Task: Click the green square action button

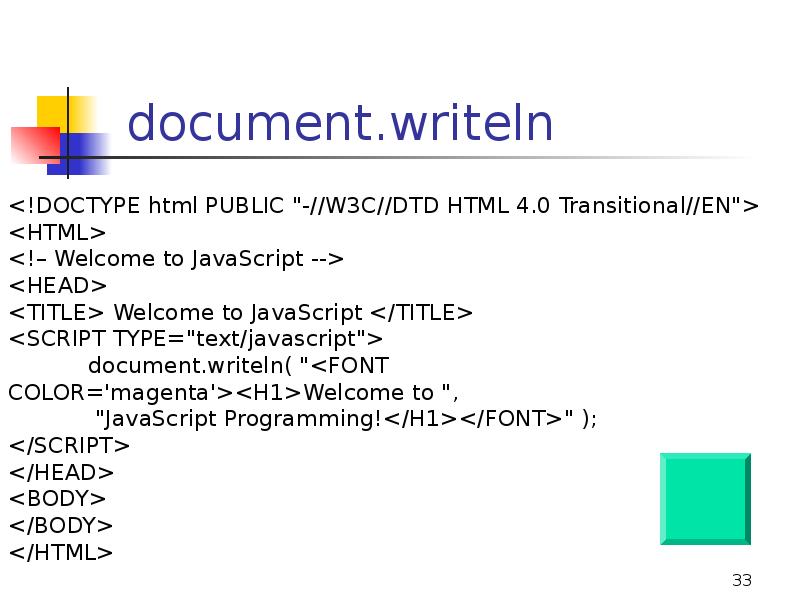Action: [705, 498]
